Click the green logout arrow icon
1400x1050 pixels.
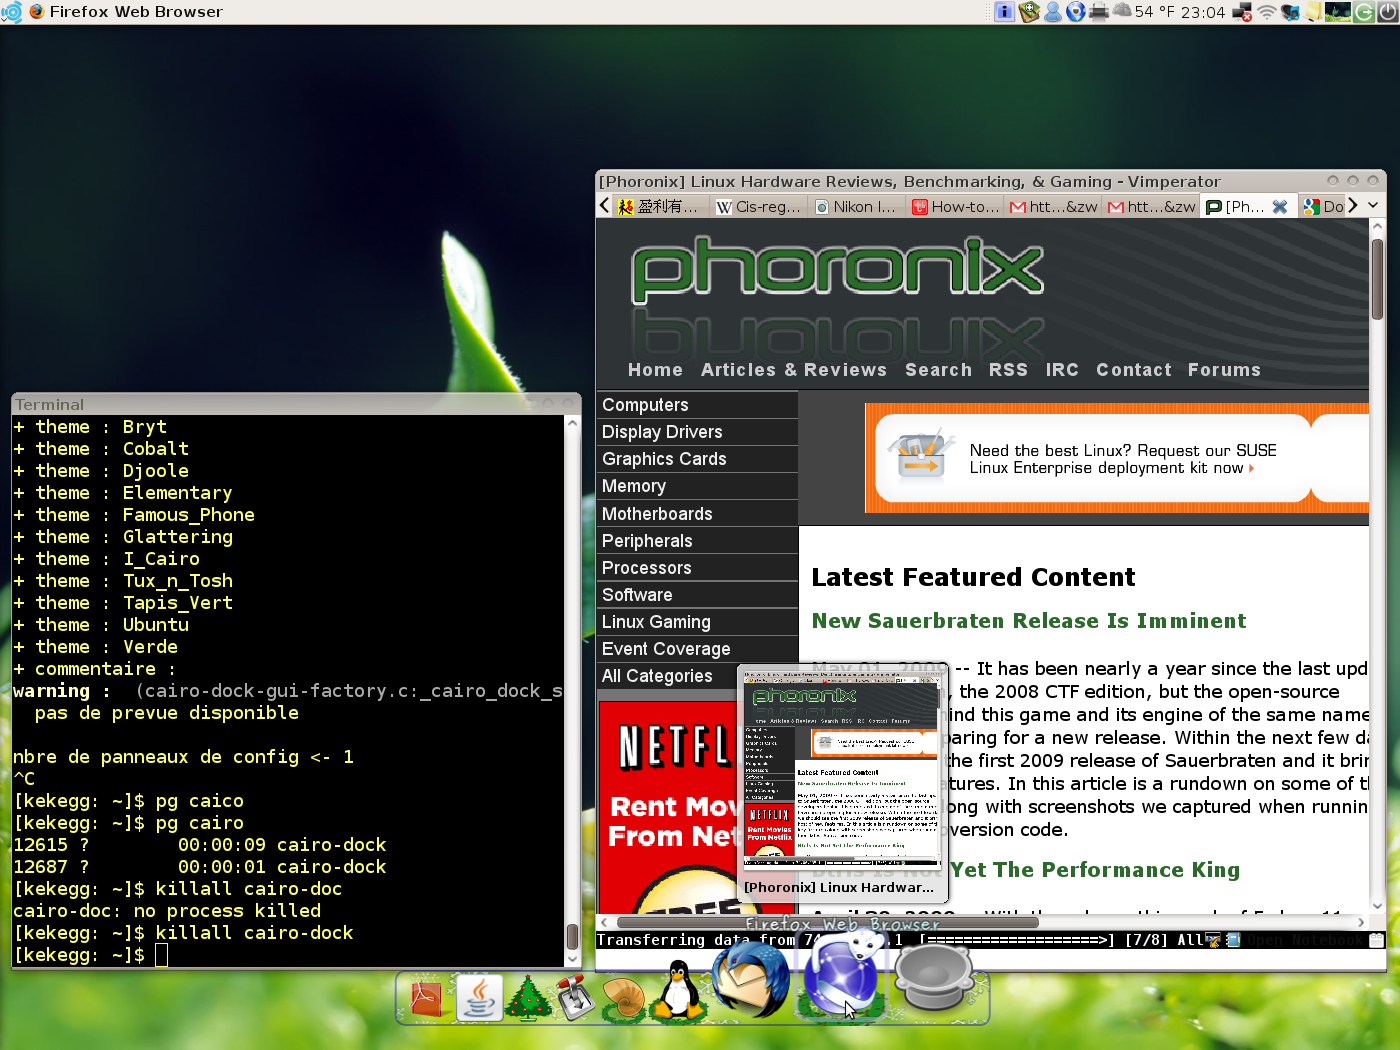(1363, 12)
